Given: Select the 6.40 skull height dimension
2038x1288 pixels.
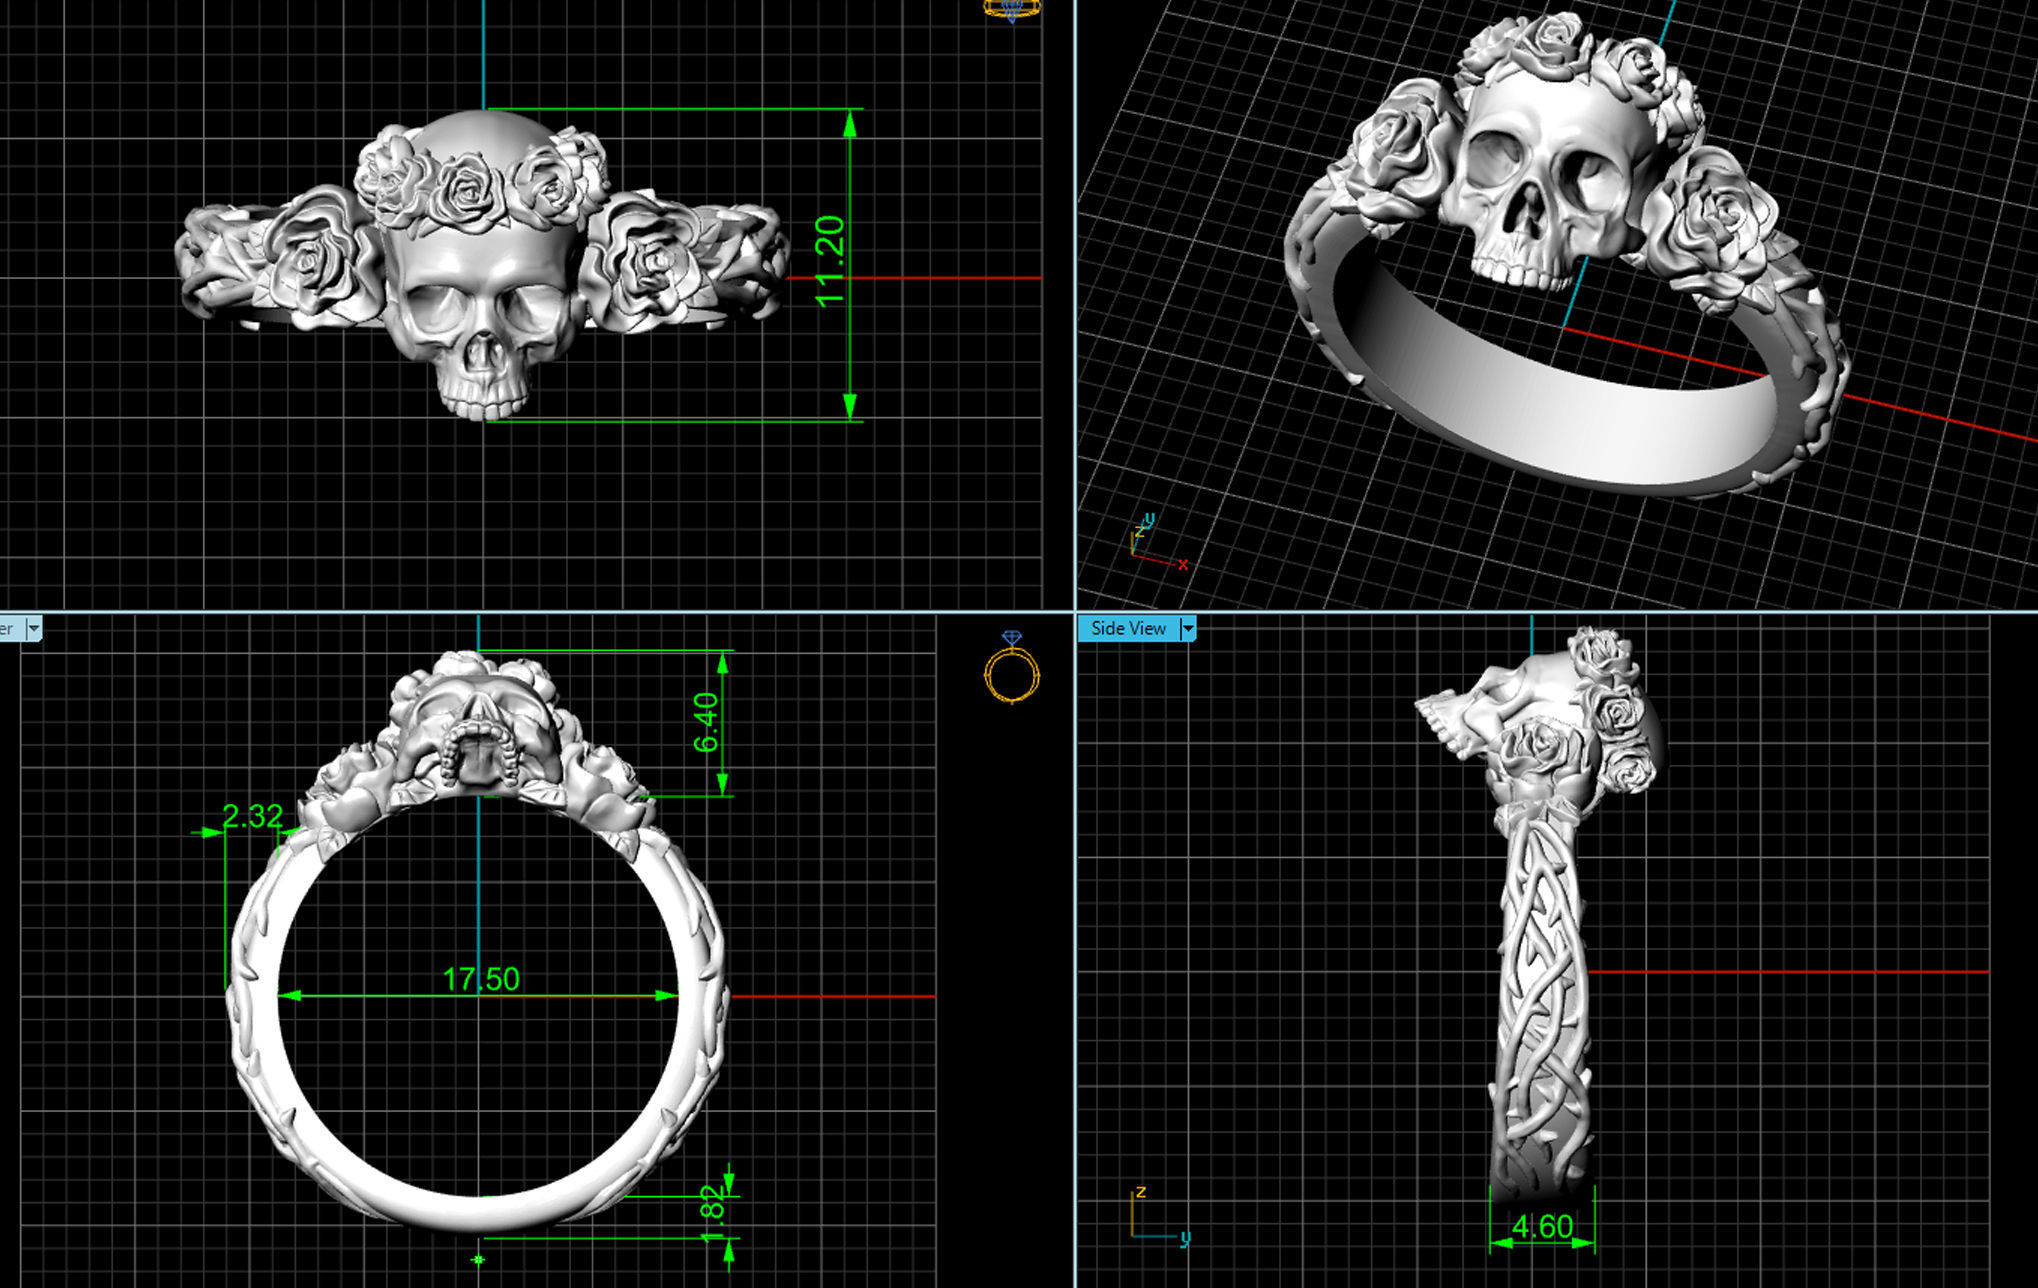Looking at the screenshot, I should tap(706, 722).
